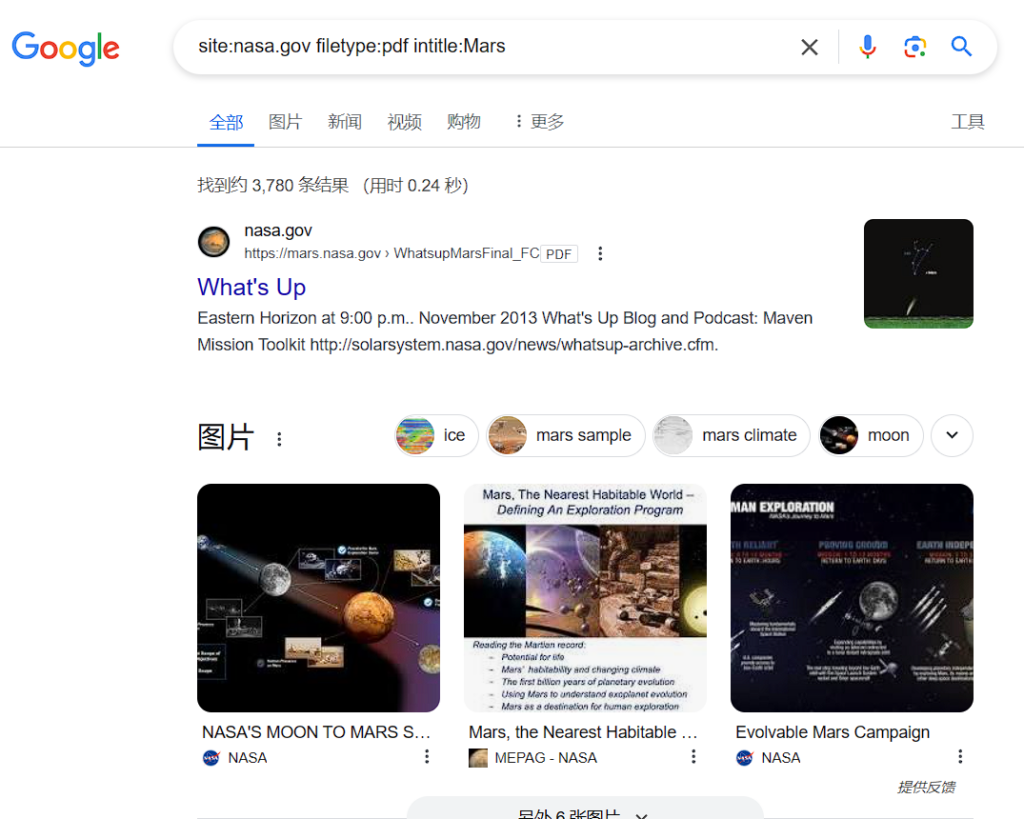Click MEPAG - NASA source icon
Viewport: 1024px width, 819px height.
point(478,758)
